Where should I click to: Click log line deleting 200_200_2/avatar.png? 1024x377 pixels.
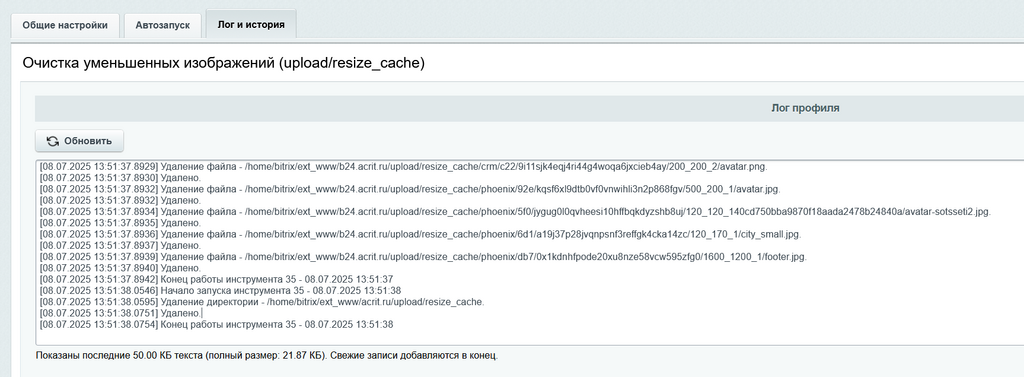tap(404, 167)
